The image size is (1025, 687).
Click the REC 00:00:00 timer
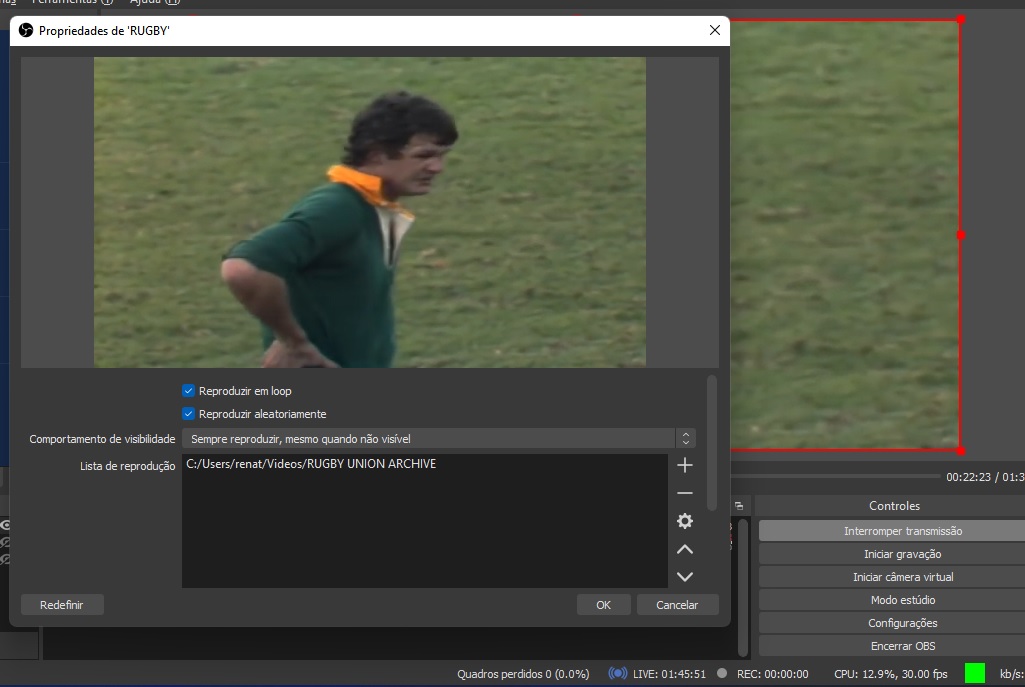(x=773, y=674)
